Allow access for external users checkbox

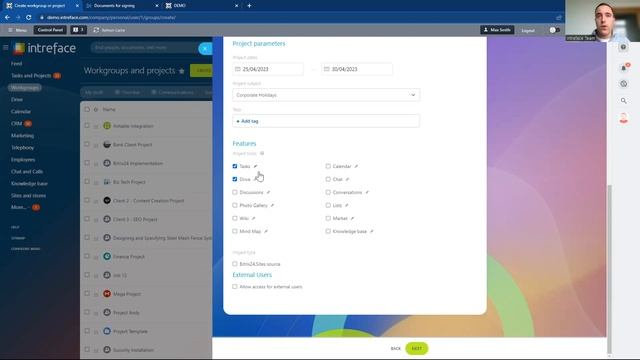(x=235, y=287)
